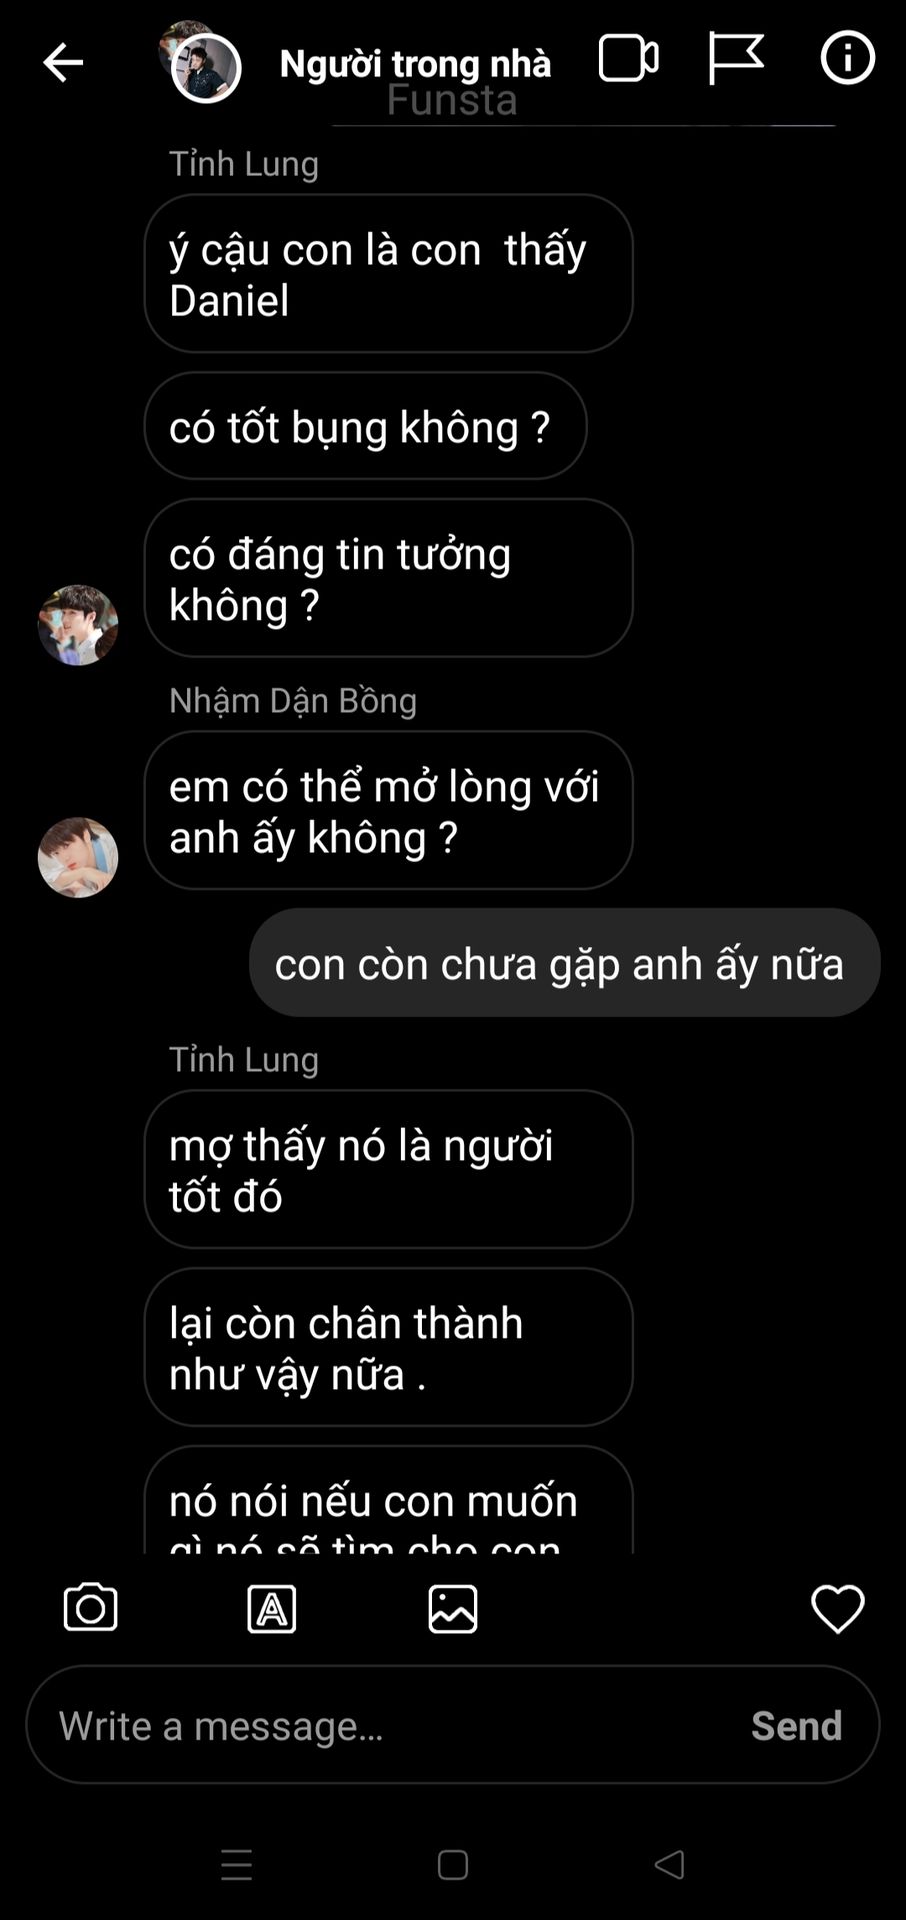Image resolution: width=906 pixels, height=1920 pixels.
Task: Tap Nhậm Dận Bồng's profile picture
Action: (78, 857)
